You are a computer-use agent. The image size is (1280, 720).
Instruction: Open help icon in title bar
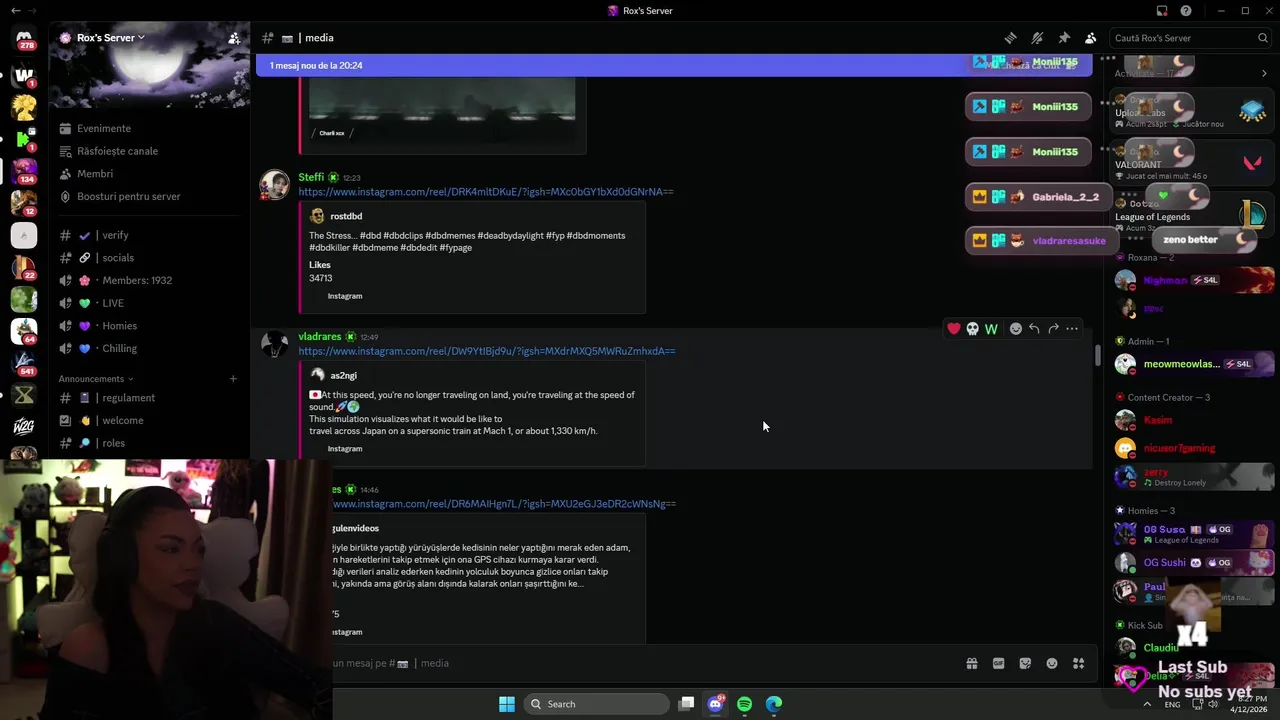(x=1186, y=11)
